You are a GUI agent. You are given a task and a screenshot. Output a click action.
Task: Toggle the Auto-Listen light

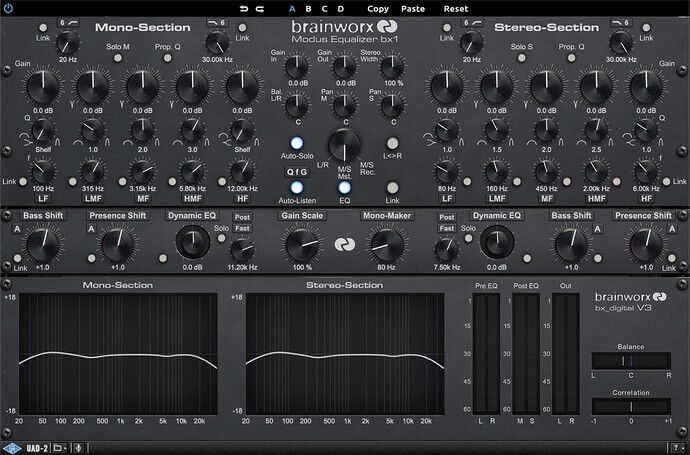coord(297,187)
